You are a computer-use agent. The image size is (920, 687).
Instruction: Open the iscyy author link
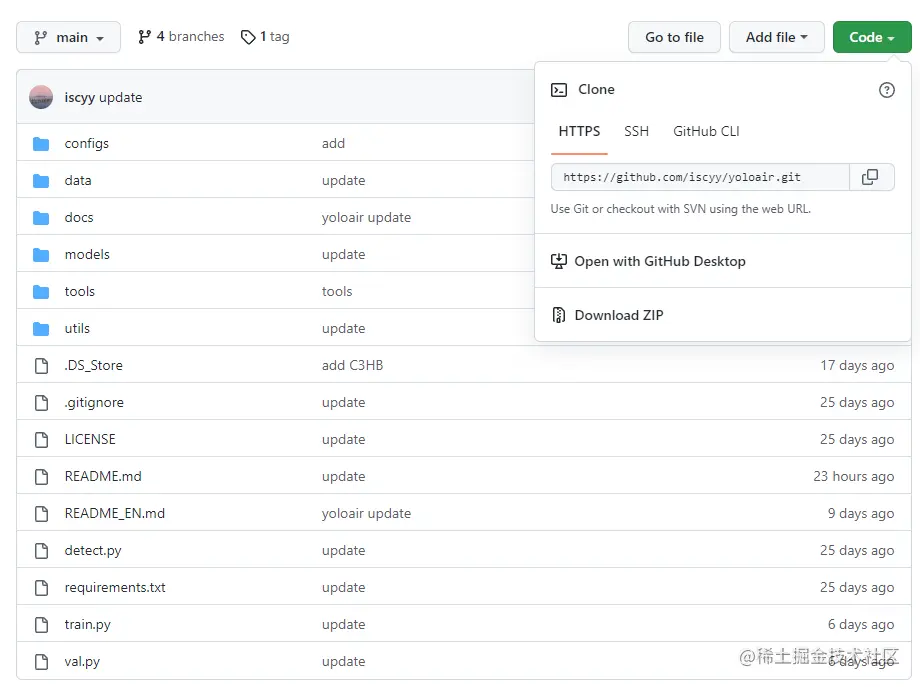coord(79,97)
